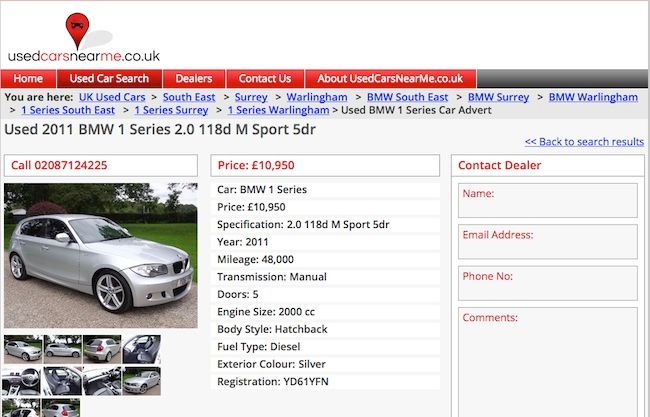Click inside the Comments text area
Screen dimensions: 650x417
pos(548,362)
